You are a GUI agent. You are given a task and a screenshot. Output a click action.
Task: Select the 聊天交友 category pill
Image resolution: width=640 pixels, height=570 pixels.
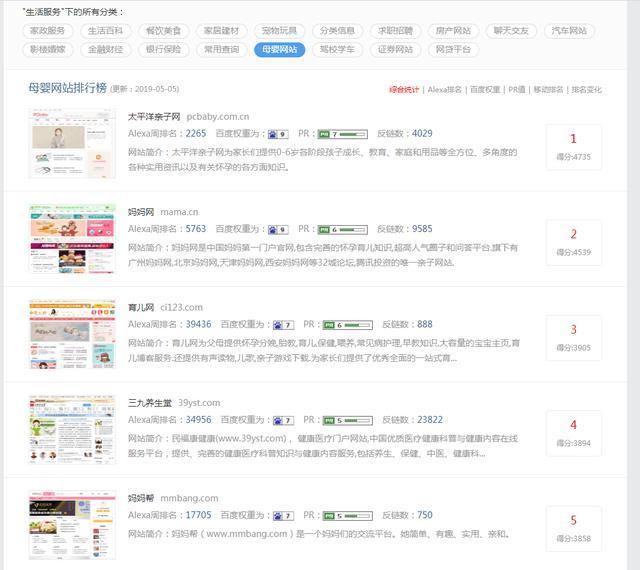coord(511,31)
